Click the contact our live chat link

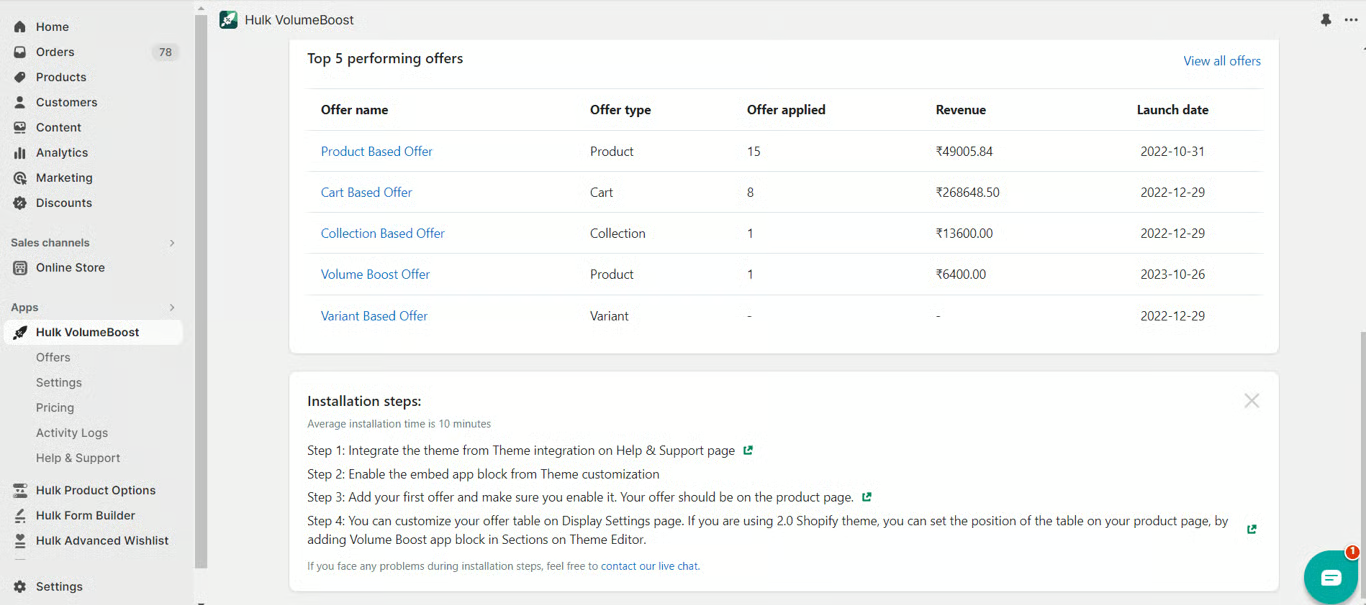[649, 566]
